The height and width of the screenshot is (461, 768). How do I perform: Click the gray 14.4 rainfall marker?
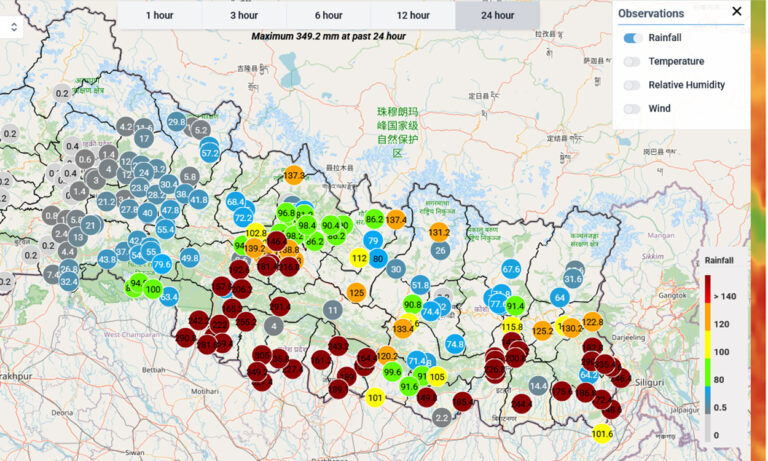point(538,386)
